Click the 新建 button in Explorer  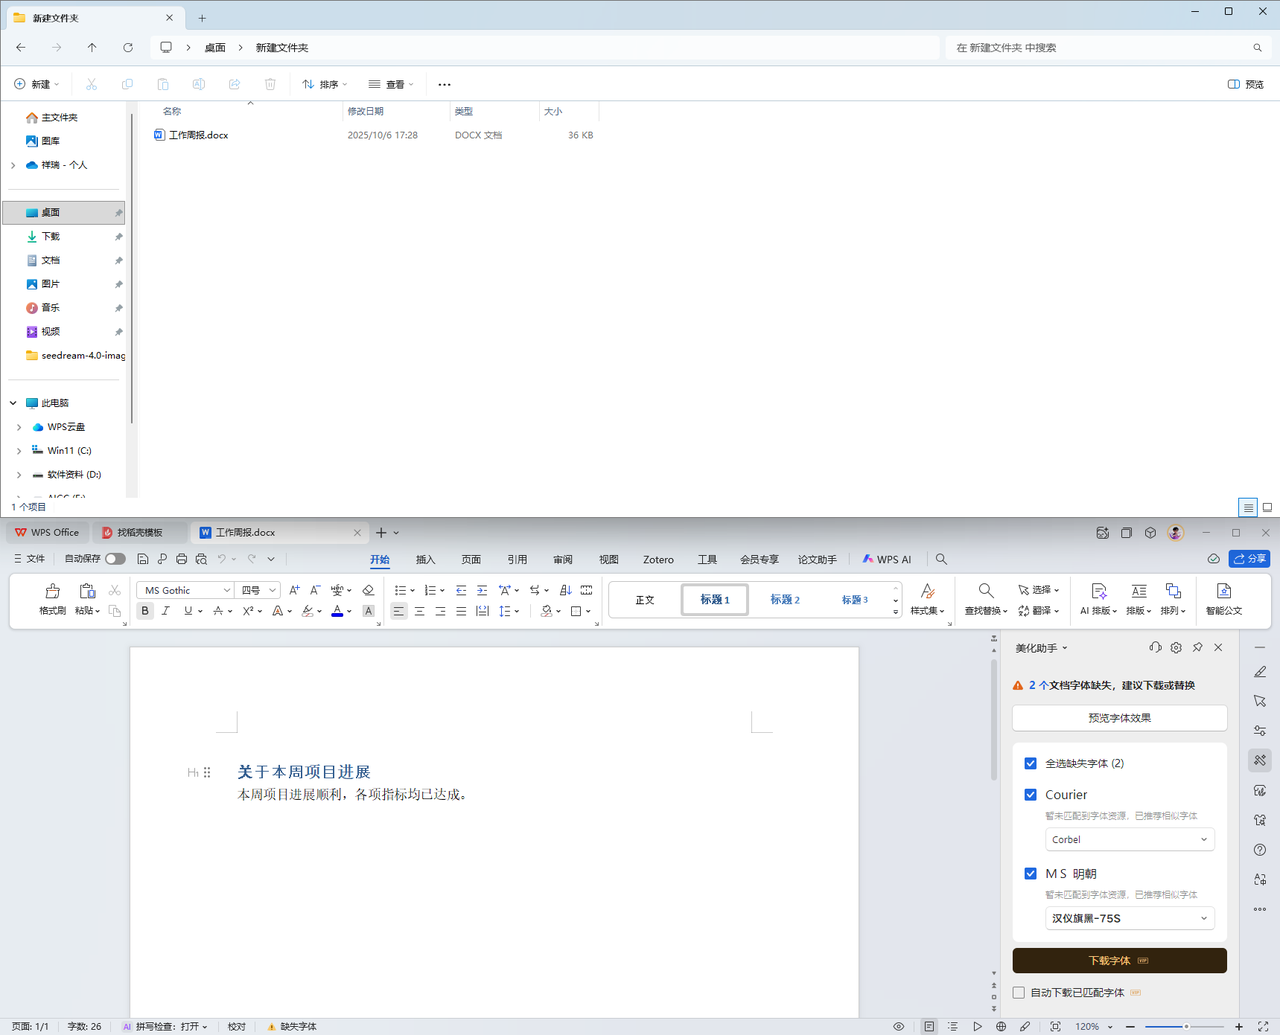(37, 84)
